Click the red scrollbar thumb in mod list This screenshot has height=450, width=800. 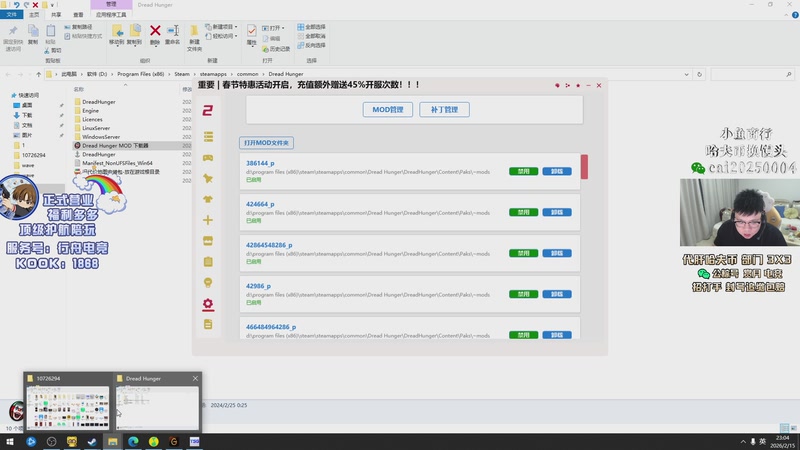pyautogui.click(x=584, y=167)
